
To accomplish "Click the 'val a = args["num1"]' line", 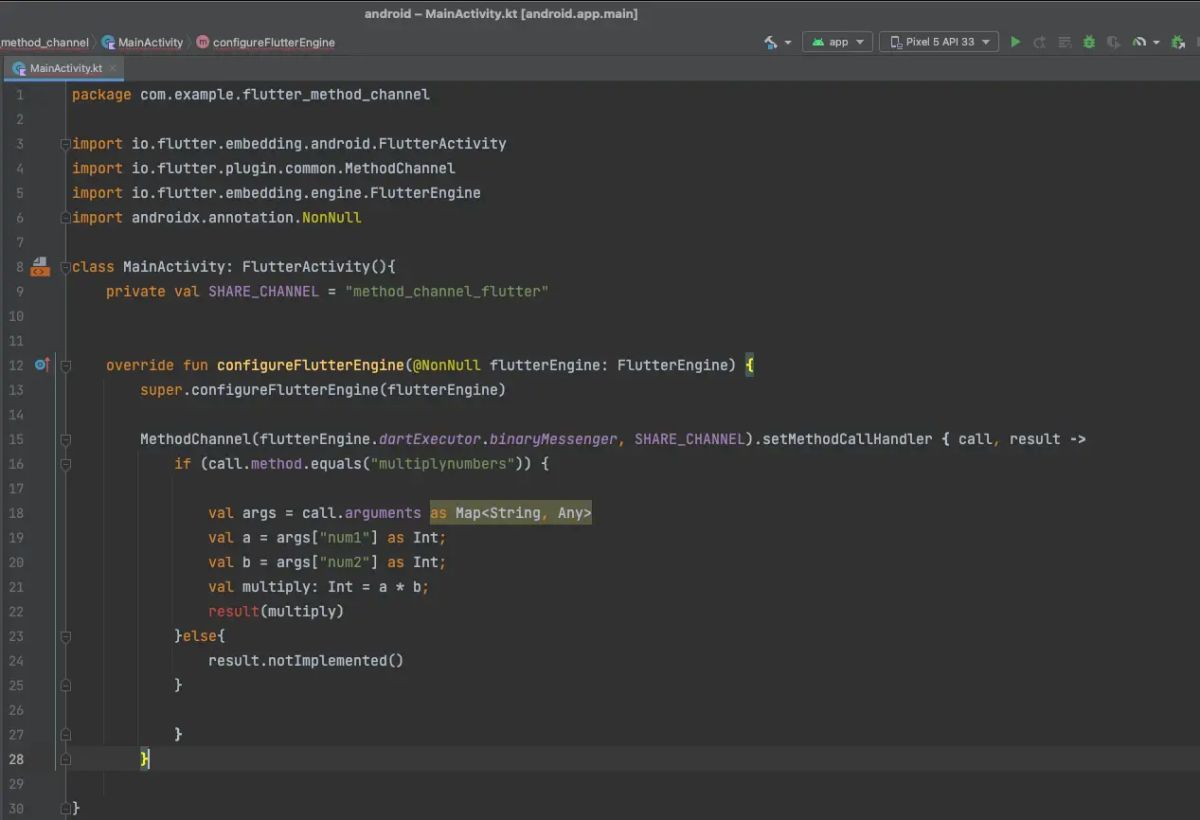I will tap(328, 538).
